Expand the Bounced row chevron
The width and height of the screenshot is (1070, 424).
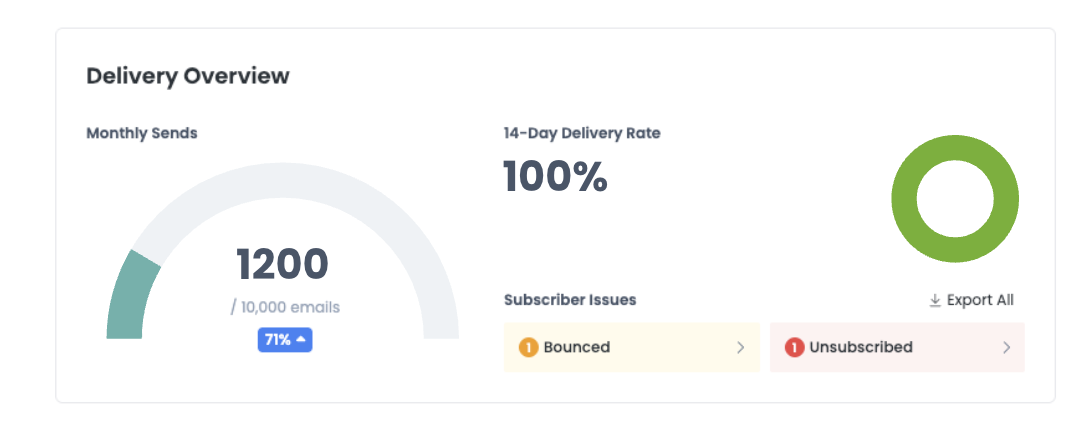coord(741,348)
